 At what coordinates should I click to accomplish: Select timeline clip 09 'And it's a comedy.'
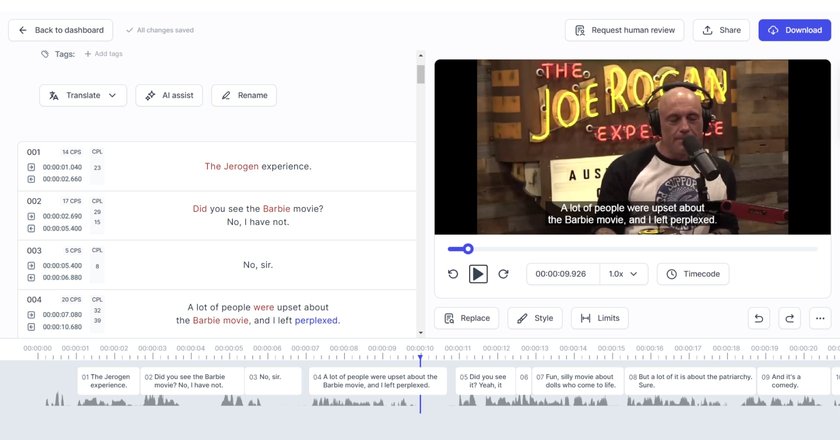[x=794, y=381]
